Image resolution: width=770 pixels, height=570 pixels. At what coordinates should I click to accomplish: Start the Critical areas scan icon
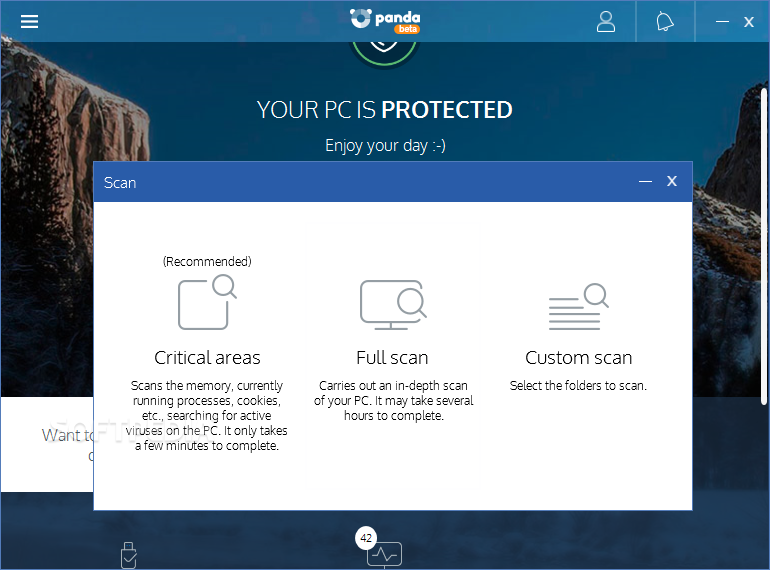207,302
